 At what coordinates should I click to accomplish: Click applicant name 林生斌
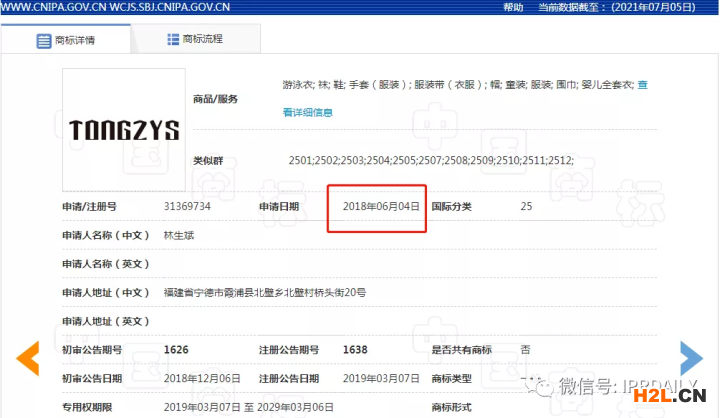pyautogui.click(x=179, y=236)
